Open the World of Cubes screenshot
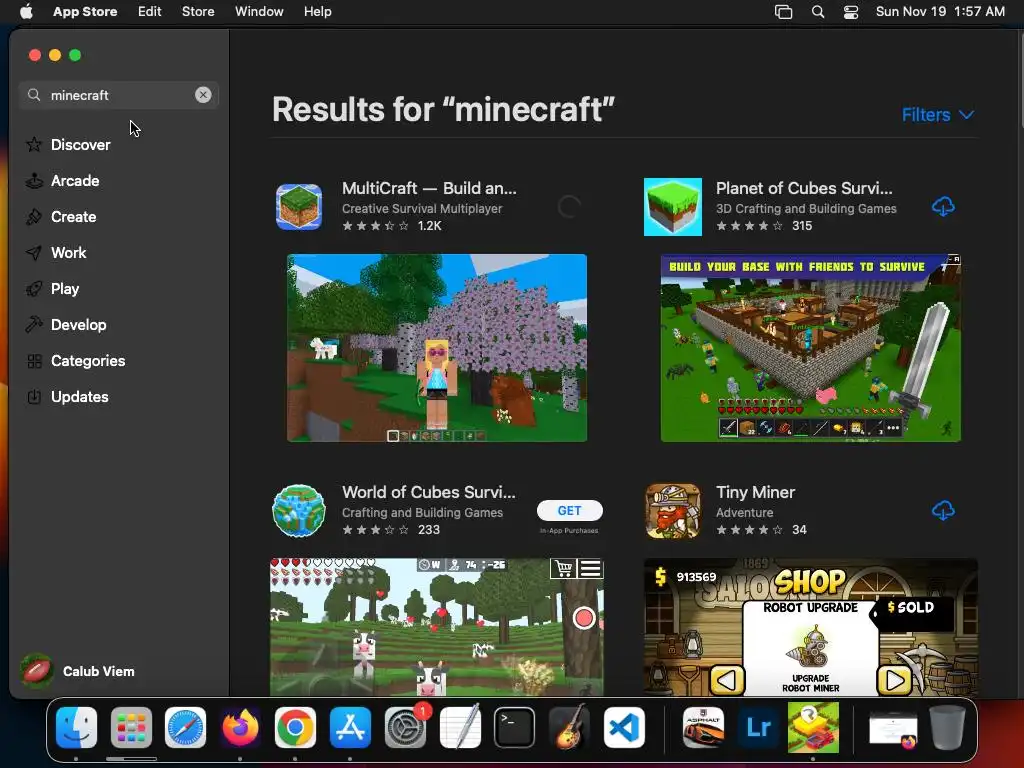 click(x=437, y=627)
